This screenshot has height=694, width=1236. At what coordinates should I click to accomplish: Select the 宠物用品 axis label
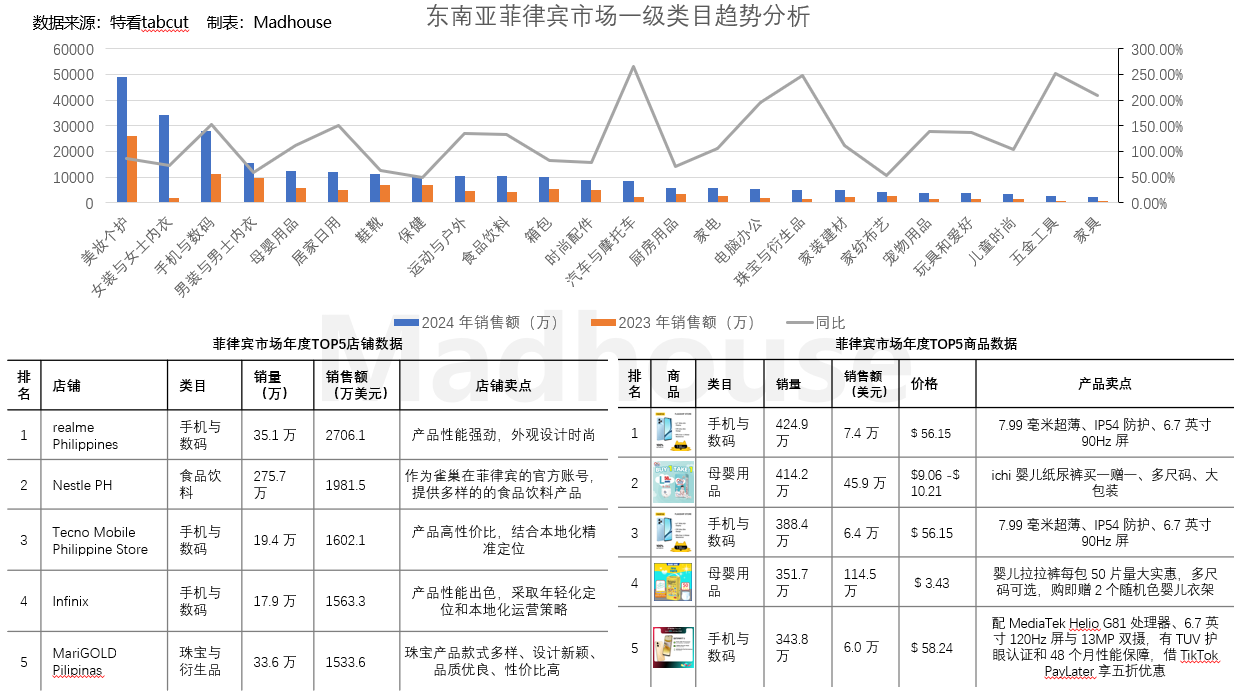click(x=905, y=239)
